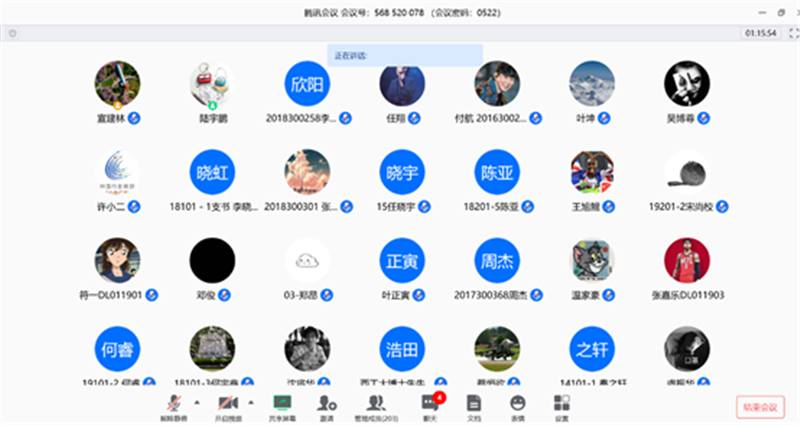Click the meeting info icon at top-left bar
This screenshot has height=425, width=800.
point(13,34)
